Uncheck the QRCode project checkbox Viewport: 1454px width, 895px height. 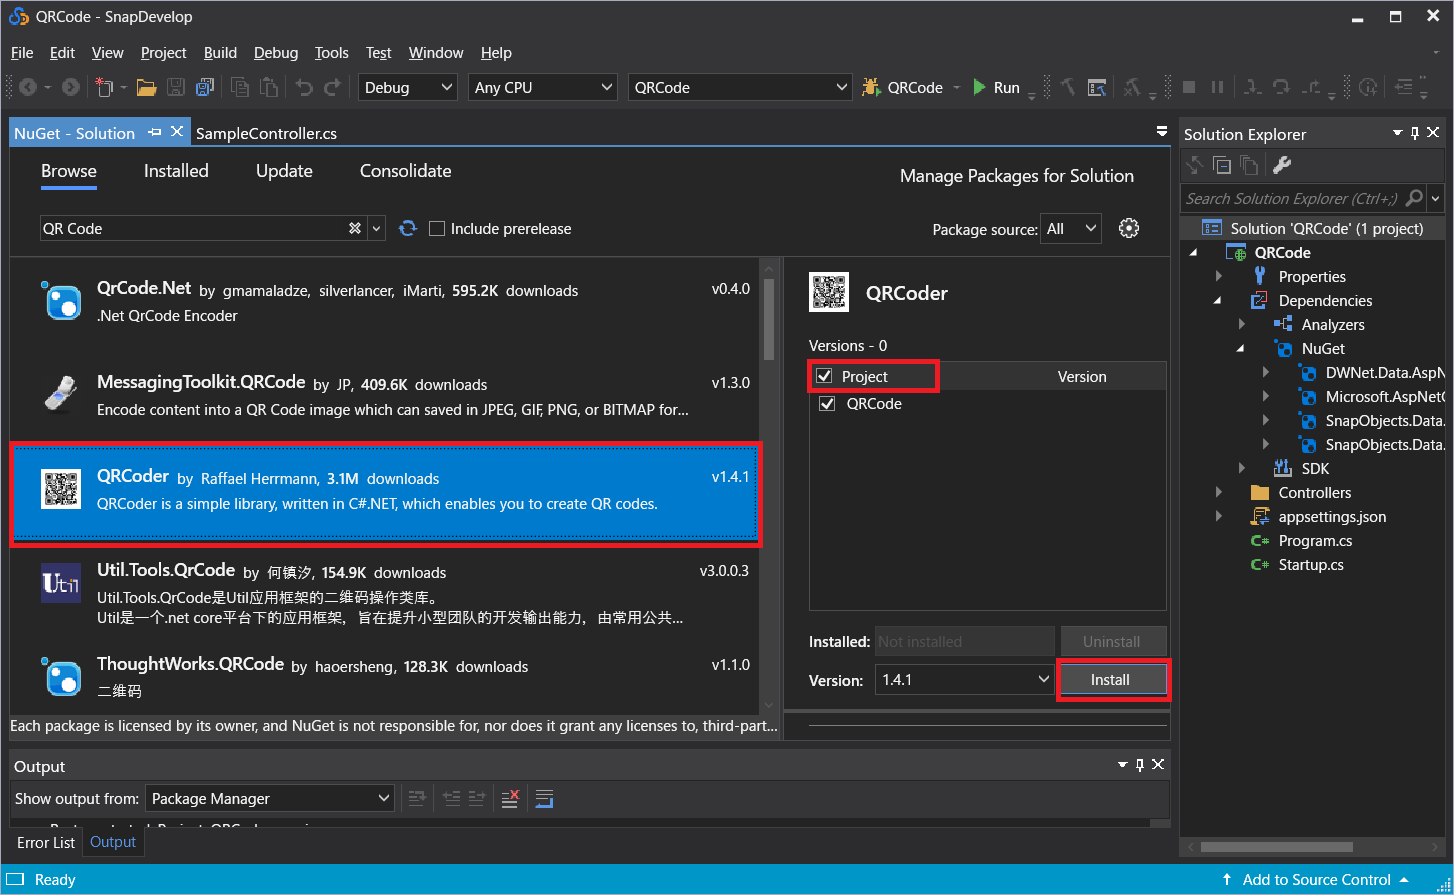[x=827, y=404]
